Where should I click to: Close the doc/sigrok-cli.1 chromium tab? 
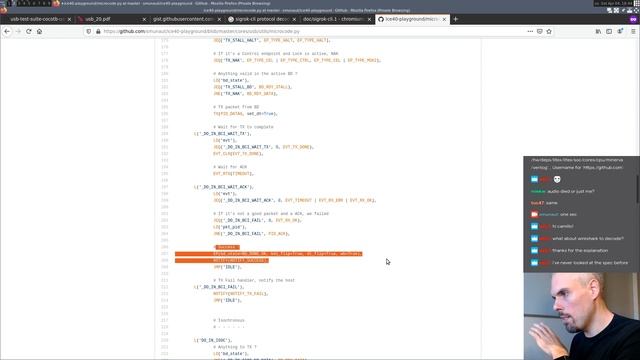(369, 19)
